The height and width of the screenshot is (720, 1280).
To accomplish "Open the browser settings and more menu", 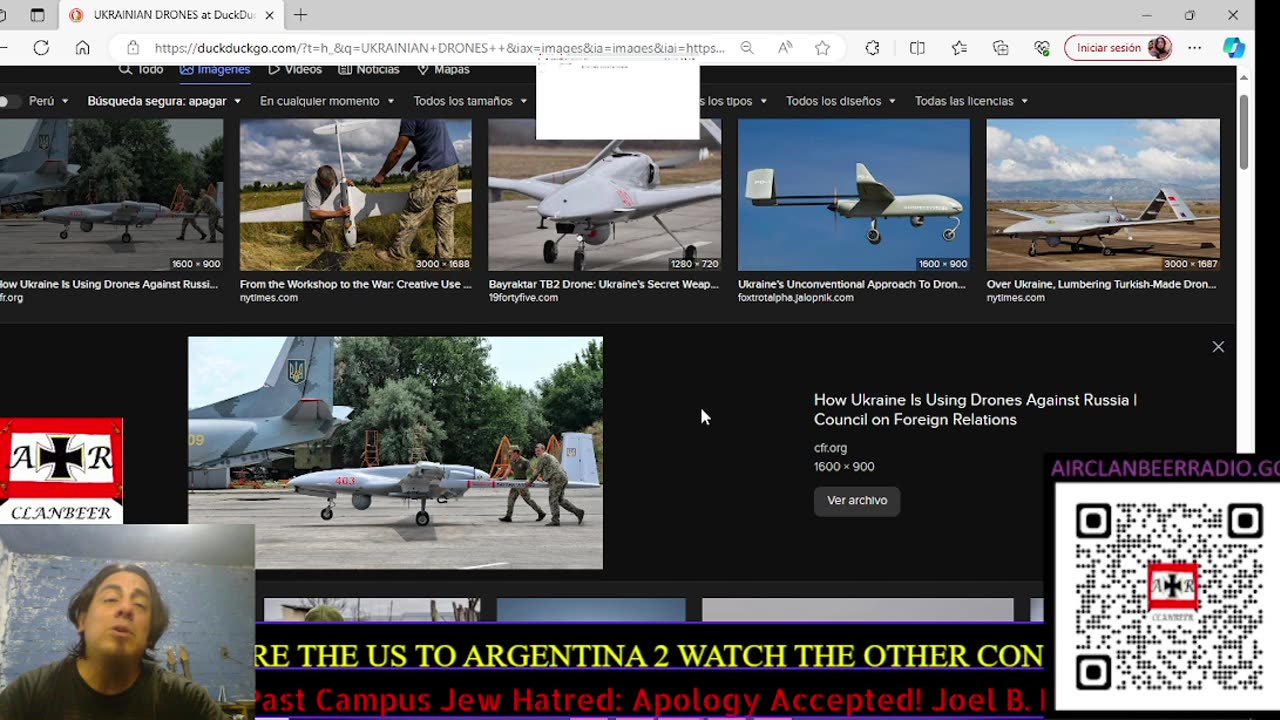I will click(x=1195, y=48).
